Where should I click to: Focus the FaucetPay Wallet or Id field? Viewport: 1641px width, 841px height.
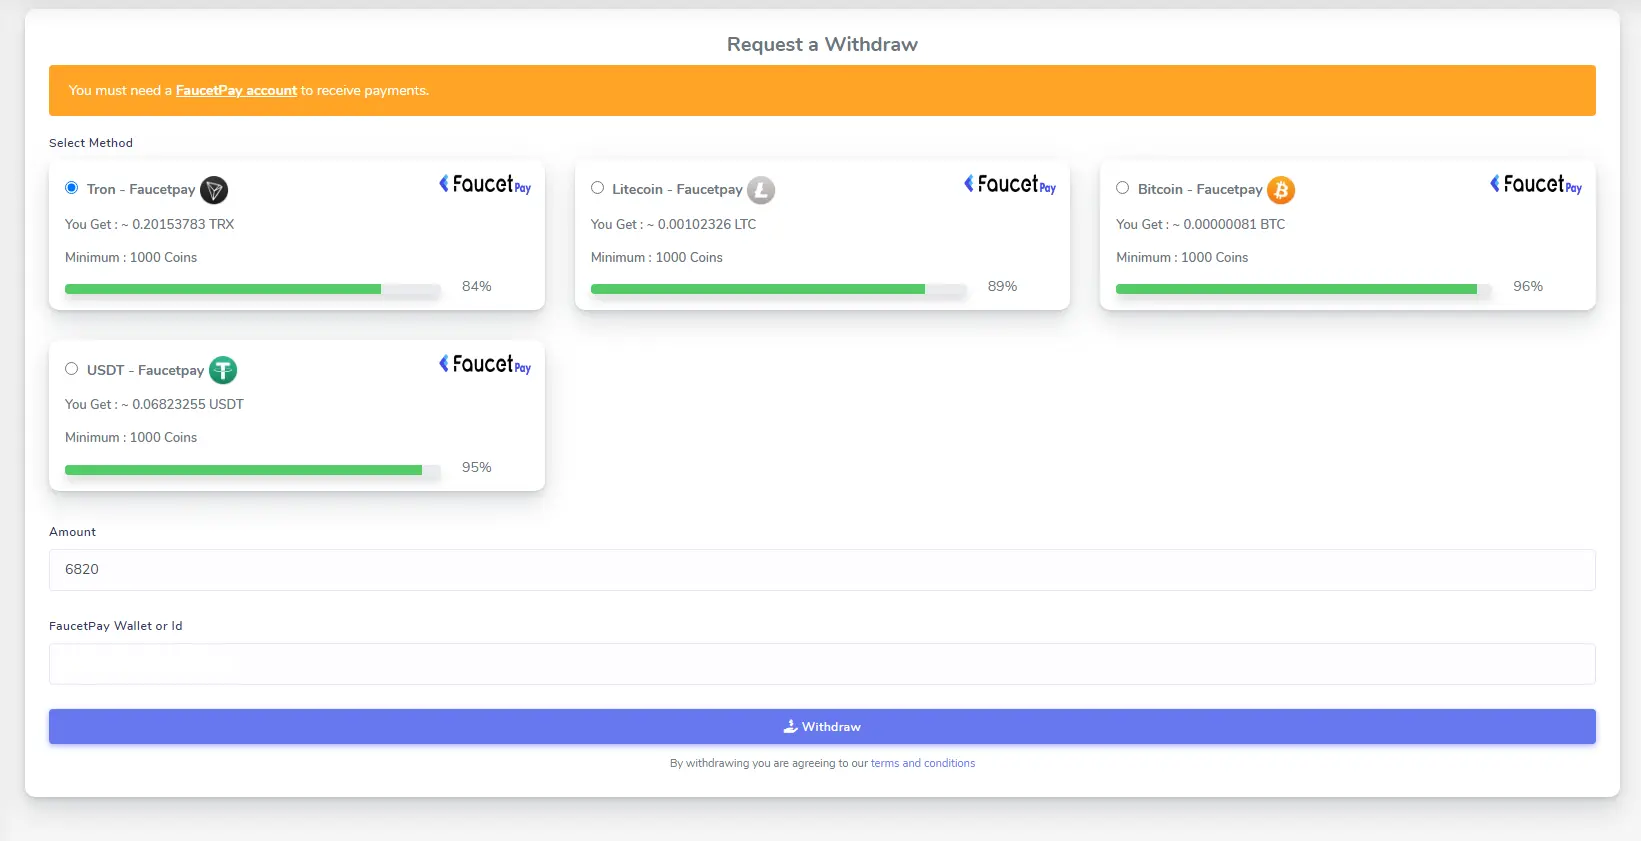coord(822,664)
